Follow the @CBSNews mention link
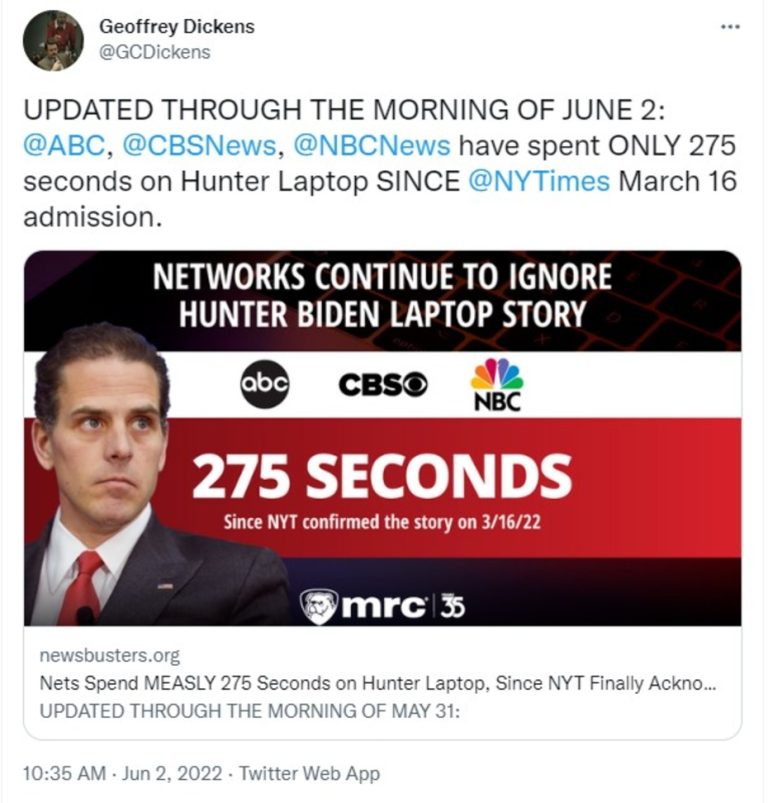 pos(199,146)
